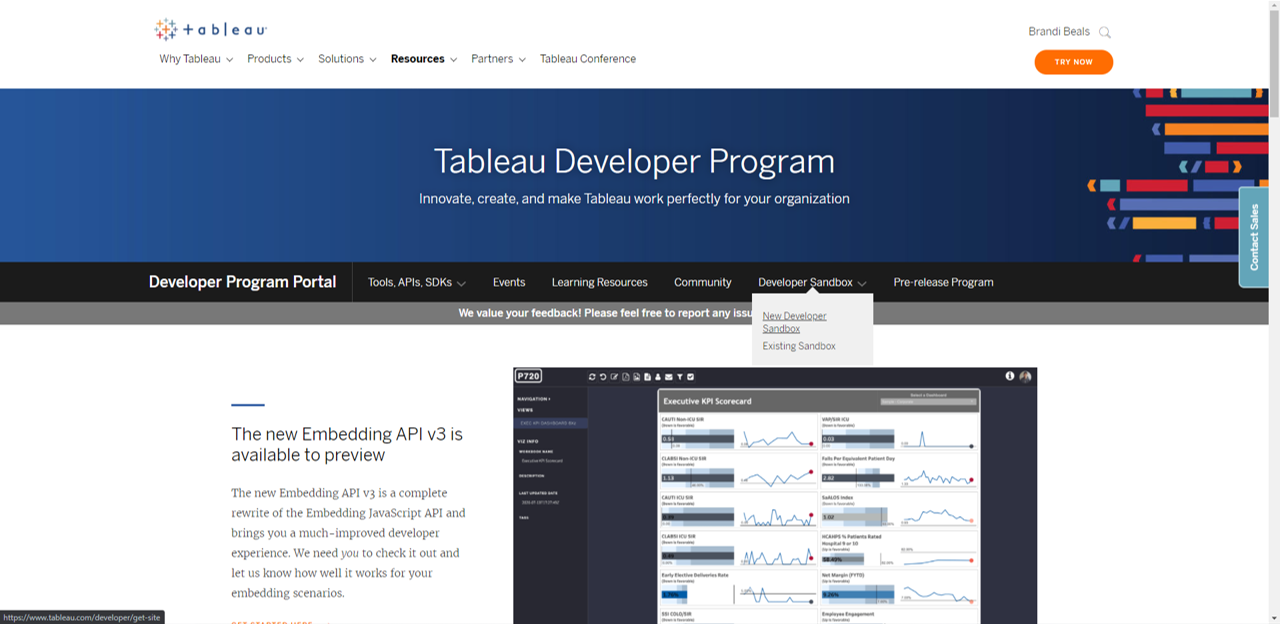
Task: Select Community in the Developer Portal nav
Action: coord(702,282)
